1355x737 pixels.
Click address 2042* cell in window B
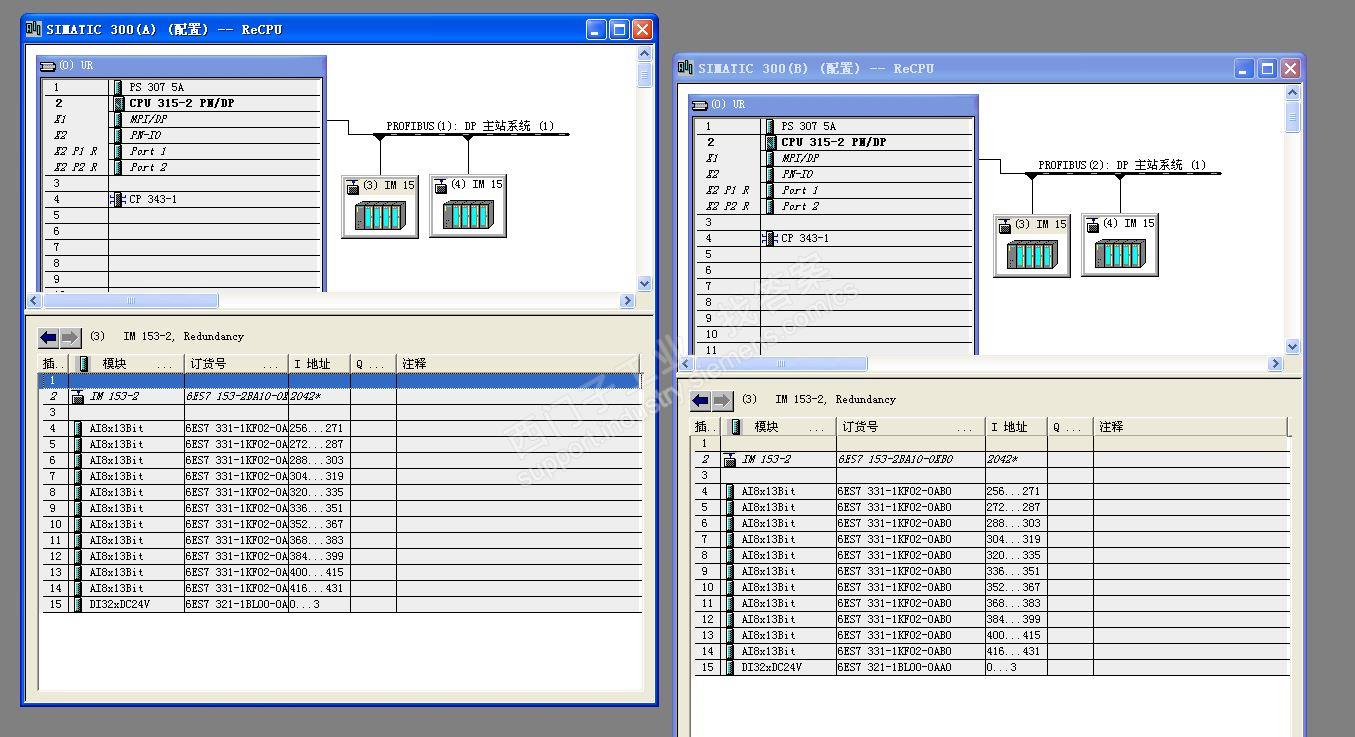pyautogui.click(x=1016, y=459)
